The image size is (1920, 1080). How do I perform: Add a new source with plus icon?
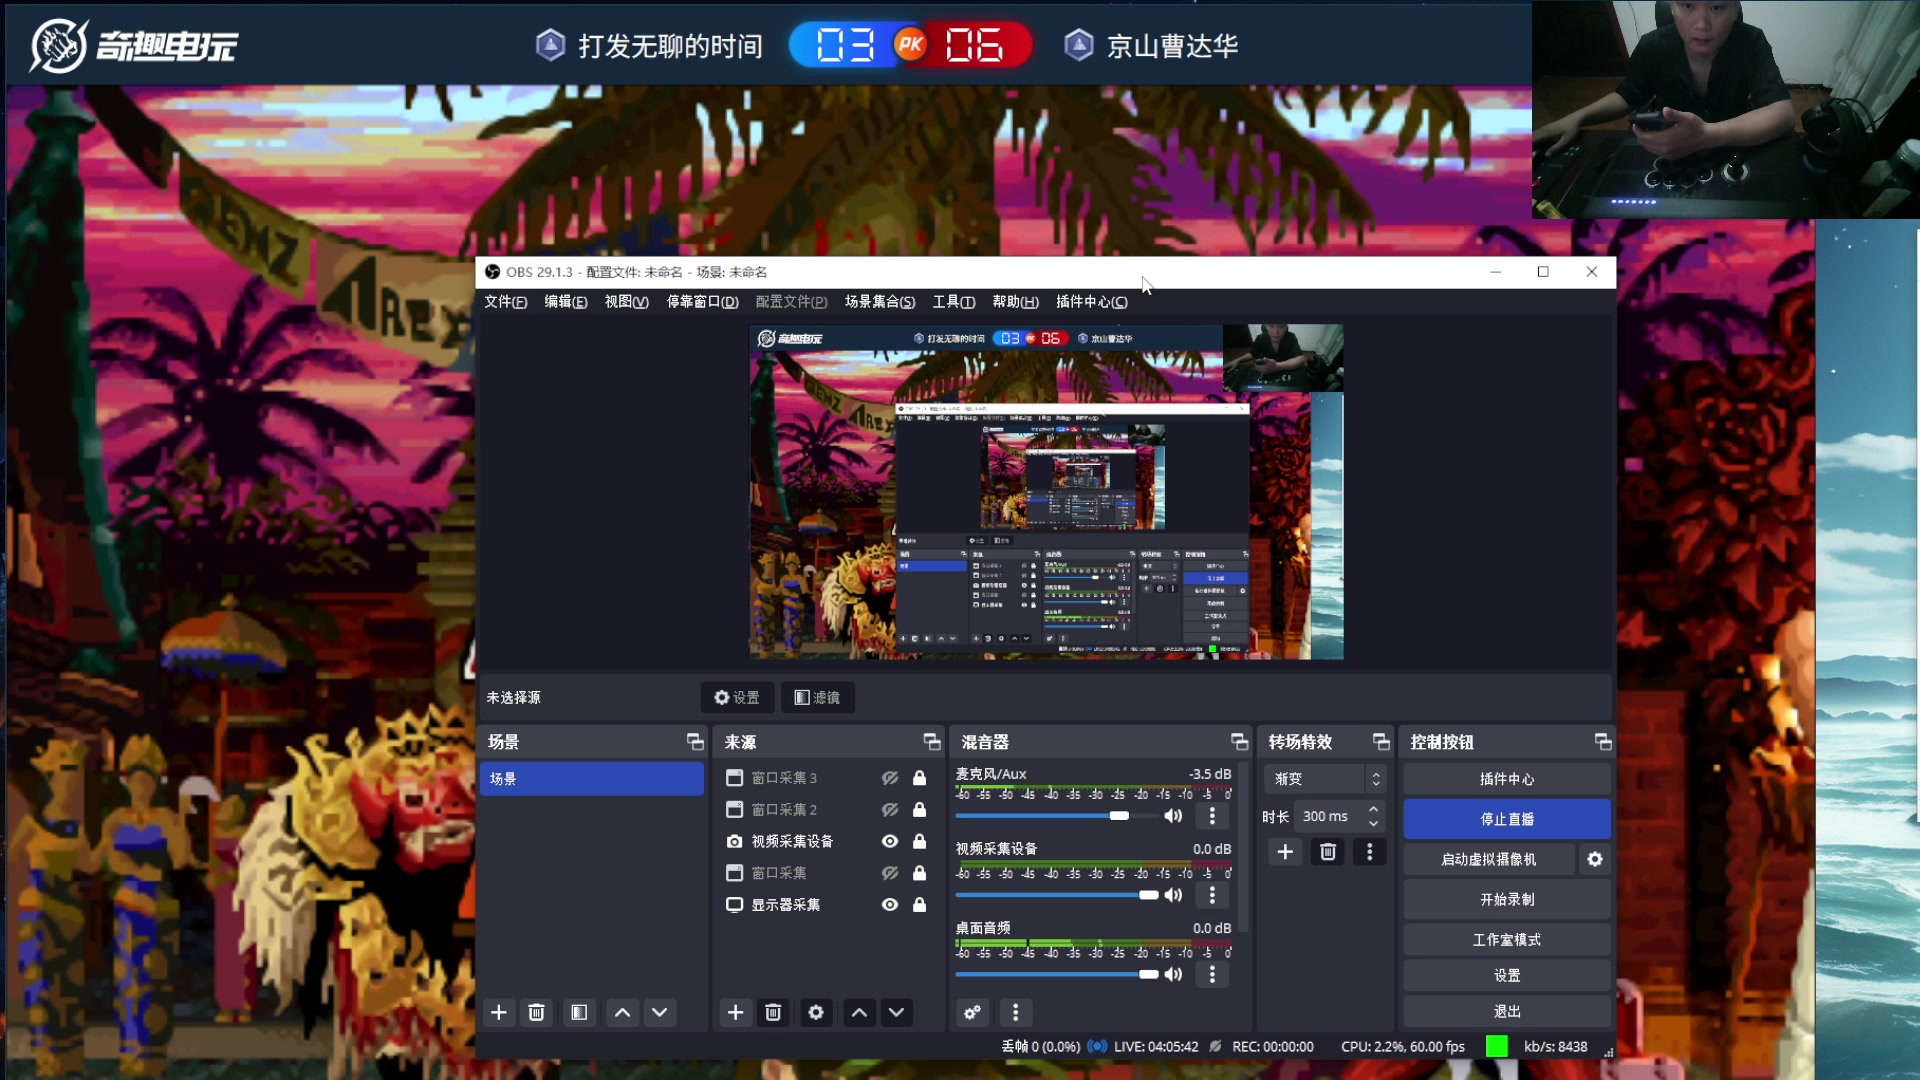click(x=735, y=1012)
